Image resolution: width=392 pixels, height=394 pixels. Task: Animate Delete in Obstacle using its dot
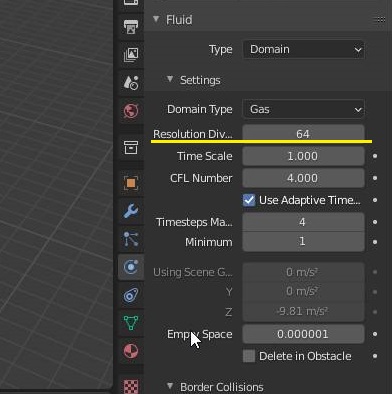pyautogui.click(x=375, y=356)
